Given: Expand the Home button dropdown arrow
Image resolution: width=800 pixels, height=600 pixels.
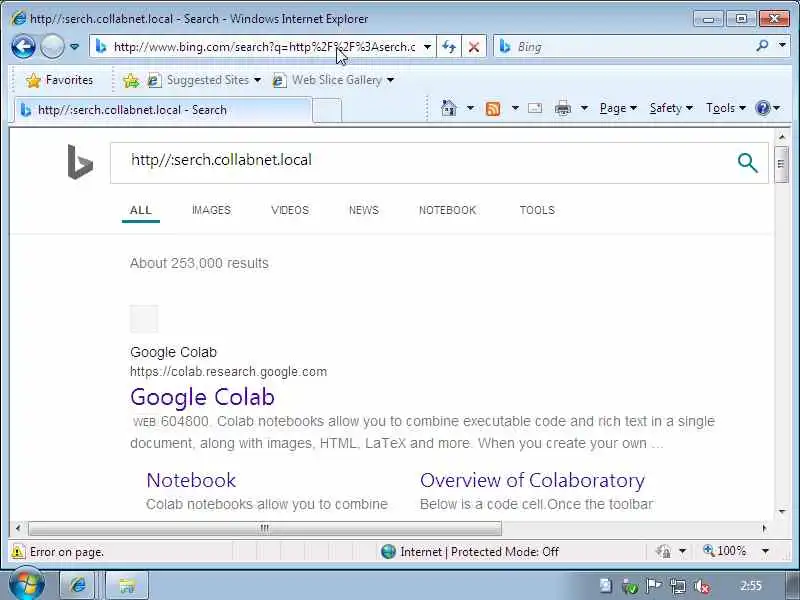Looking at the screenshot, I should pyautogui.click(x=470, y=108).
